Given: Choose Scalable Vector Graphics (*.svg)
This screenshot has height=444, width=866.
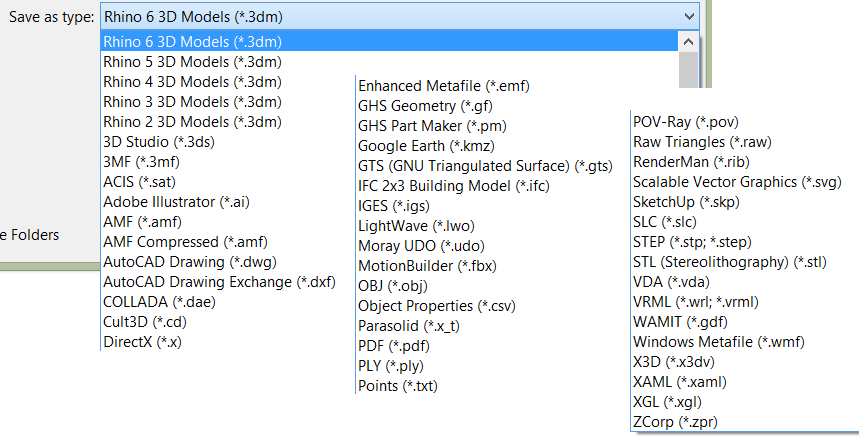Looking at the screenshot, I should [737, 182].
